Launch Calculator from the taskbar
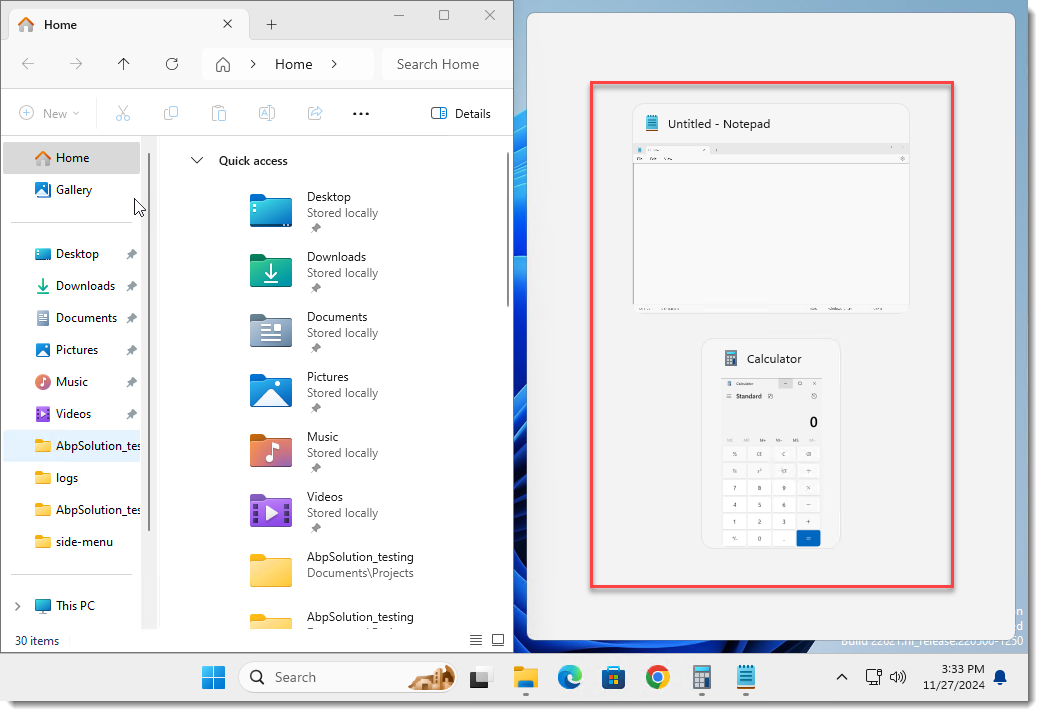The height and width of the screenshot is (716, 1043). [x=701, y=677]
